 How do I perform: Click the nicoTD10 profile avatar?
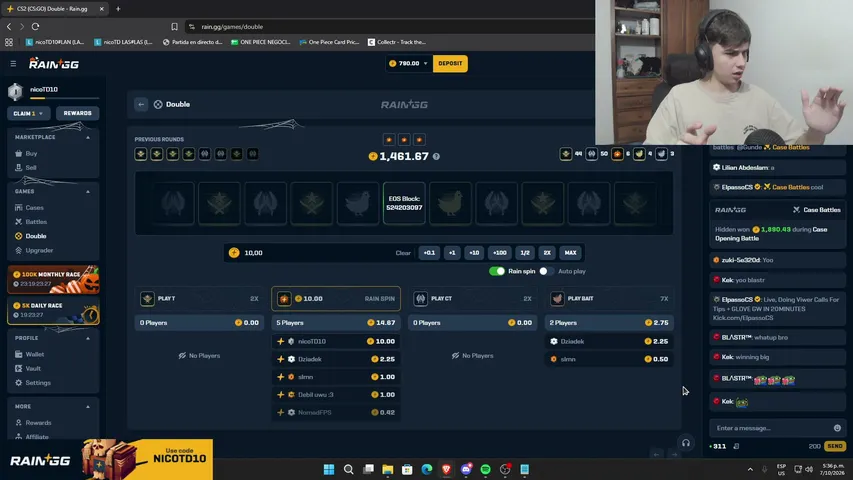pos(15,91)
